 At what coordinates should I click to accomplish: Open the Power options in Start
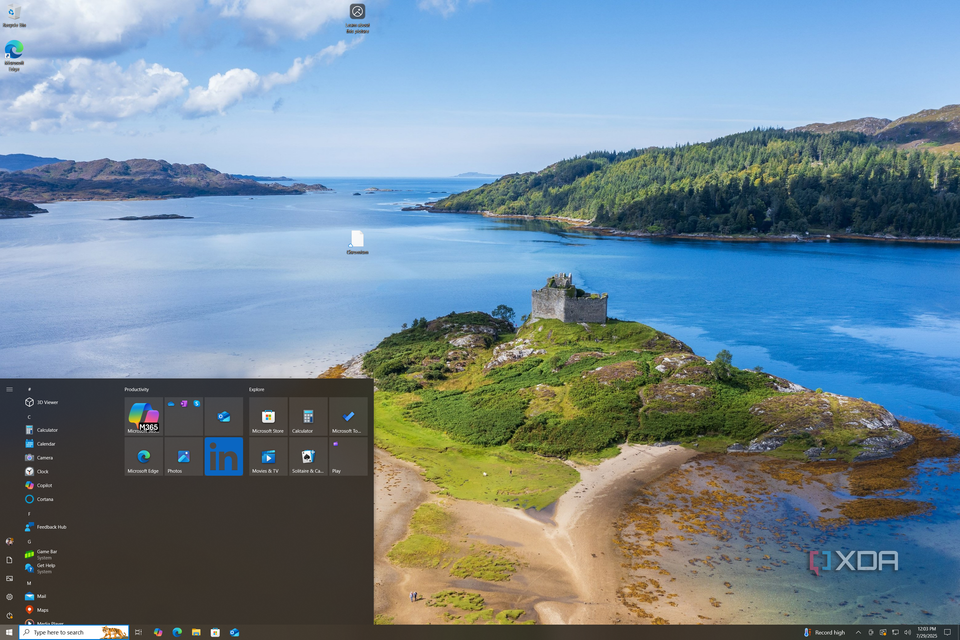click(x=9, y=616)
